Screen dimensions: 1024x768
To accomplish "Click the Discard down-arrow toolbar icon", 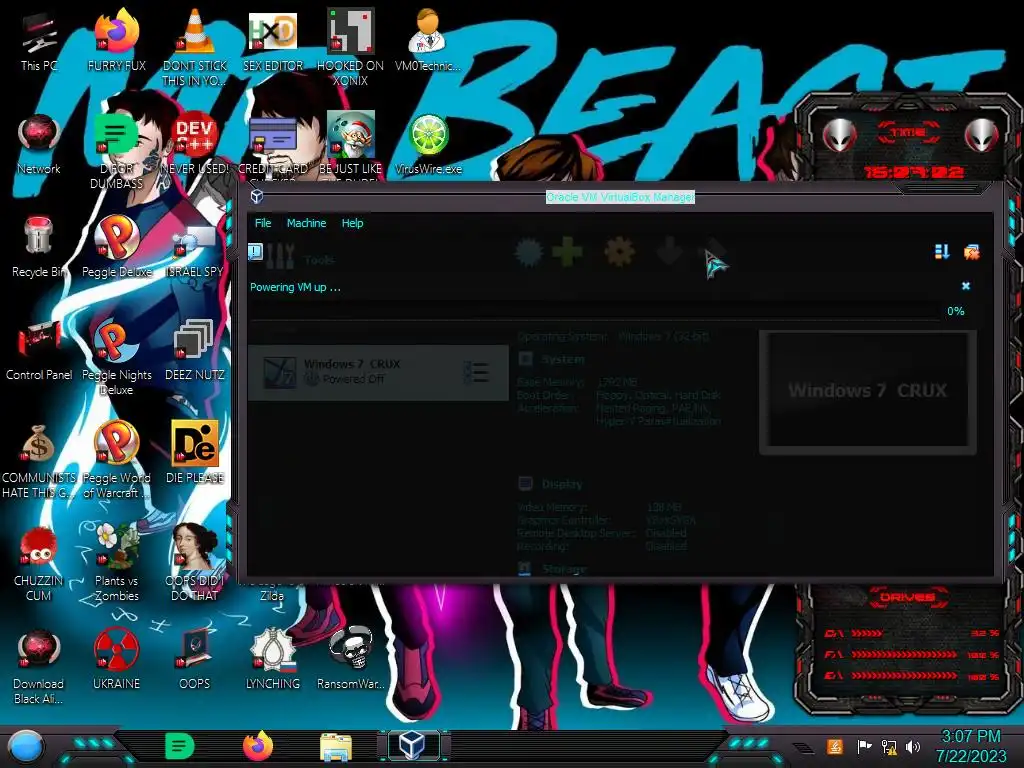I will (x=669, y=252).
